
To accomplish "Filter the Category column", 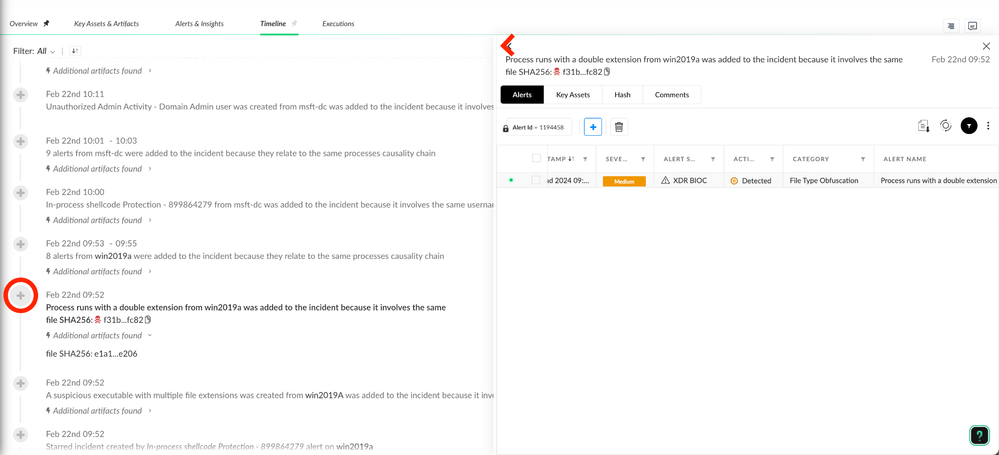I will coord(863,159).
